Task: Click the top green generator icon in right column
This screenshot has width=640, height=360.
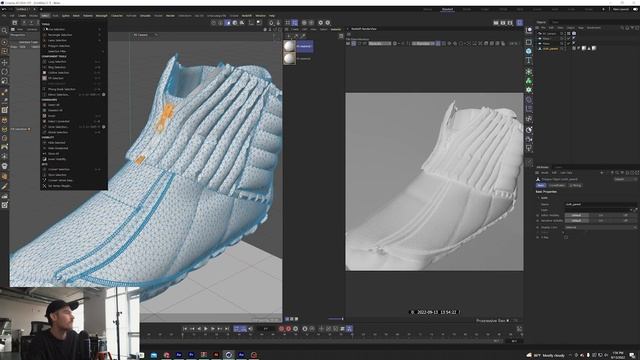Action: coord(529,72)
